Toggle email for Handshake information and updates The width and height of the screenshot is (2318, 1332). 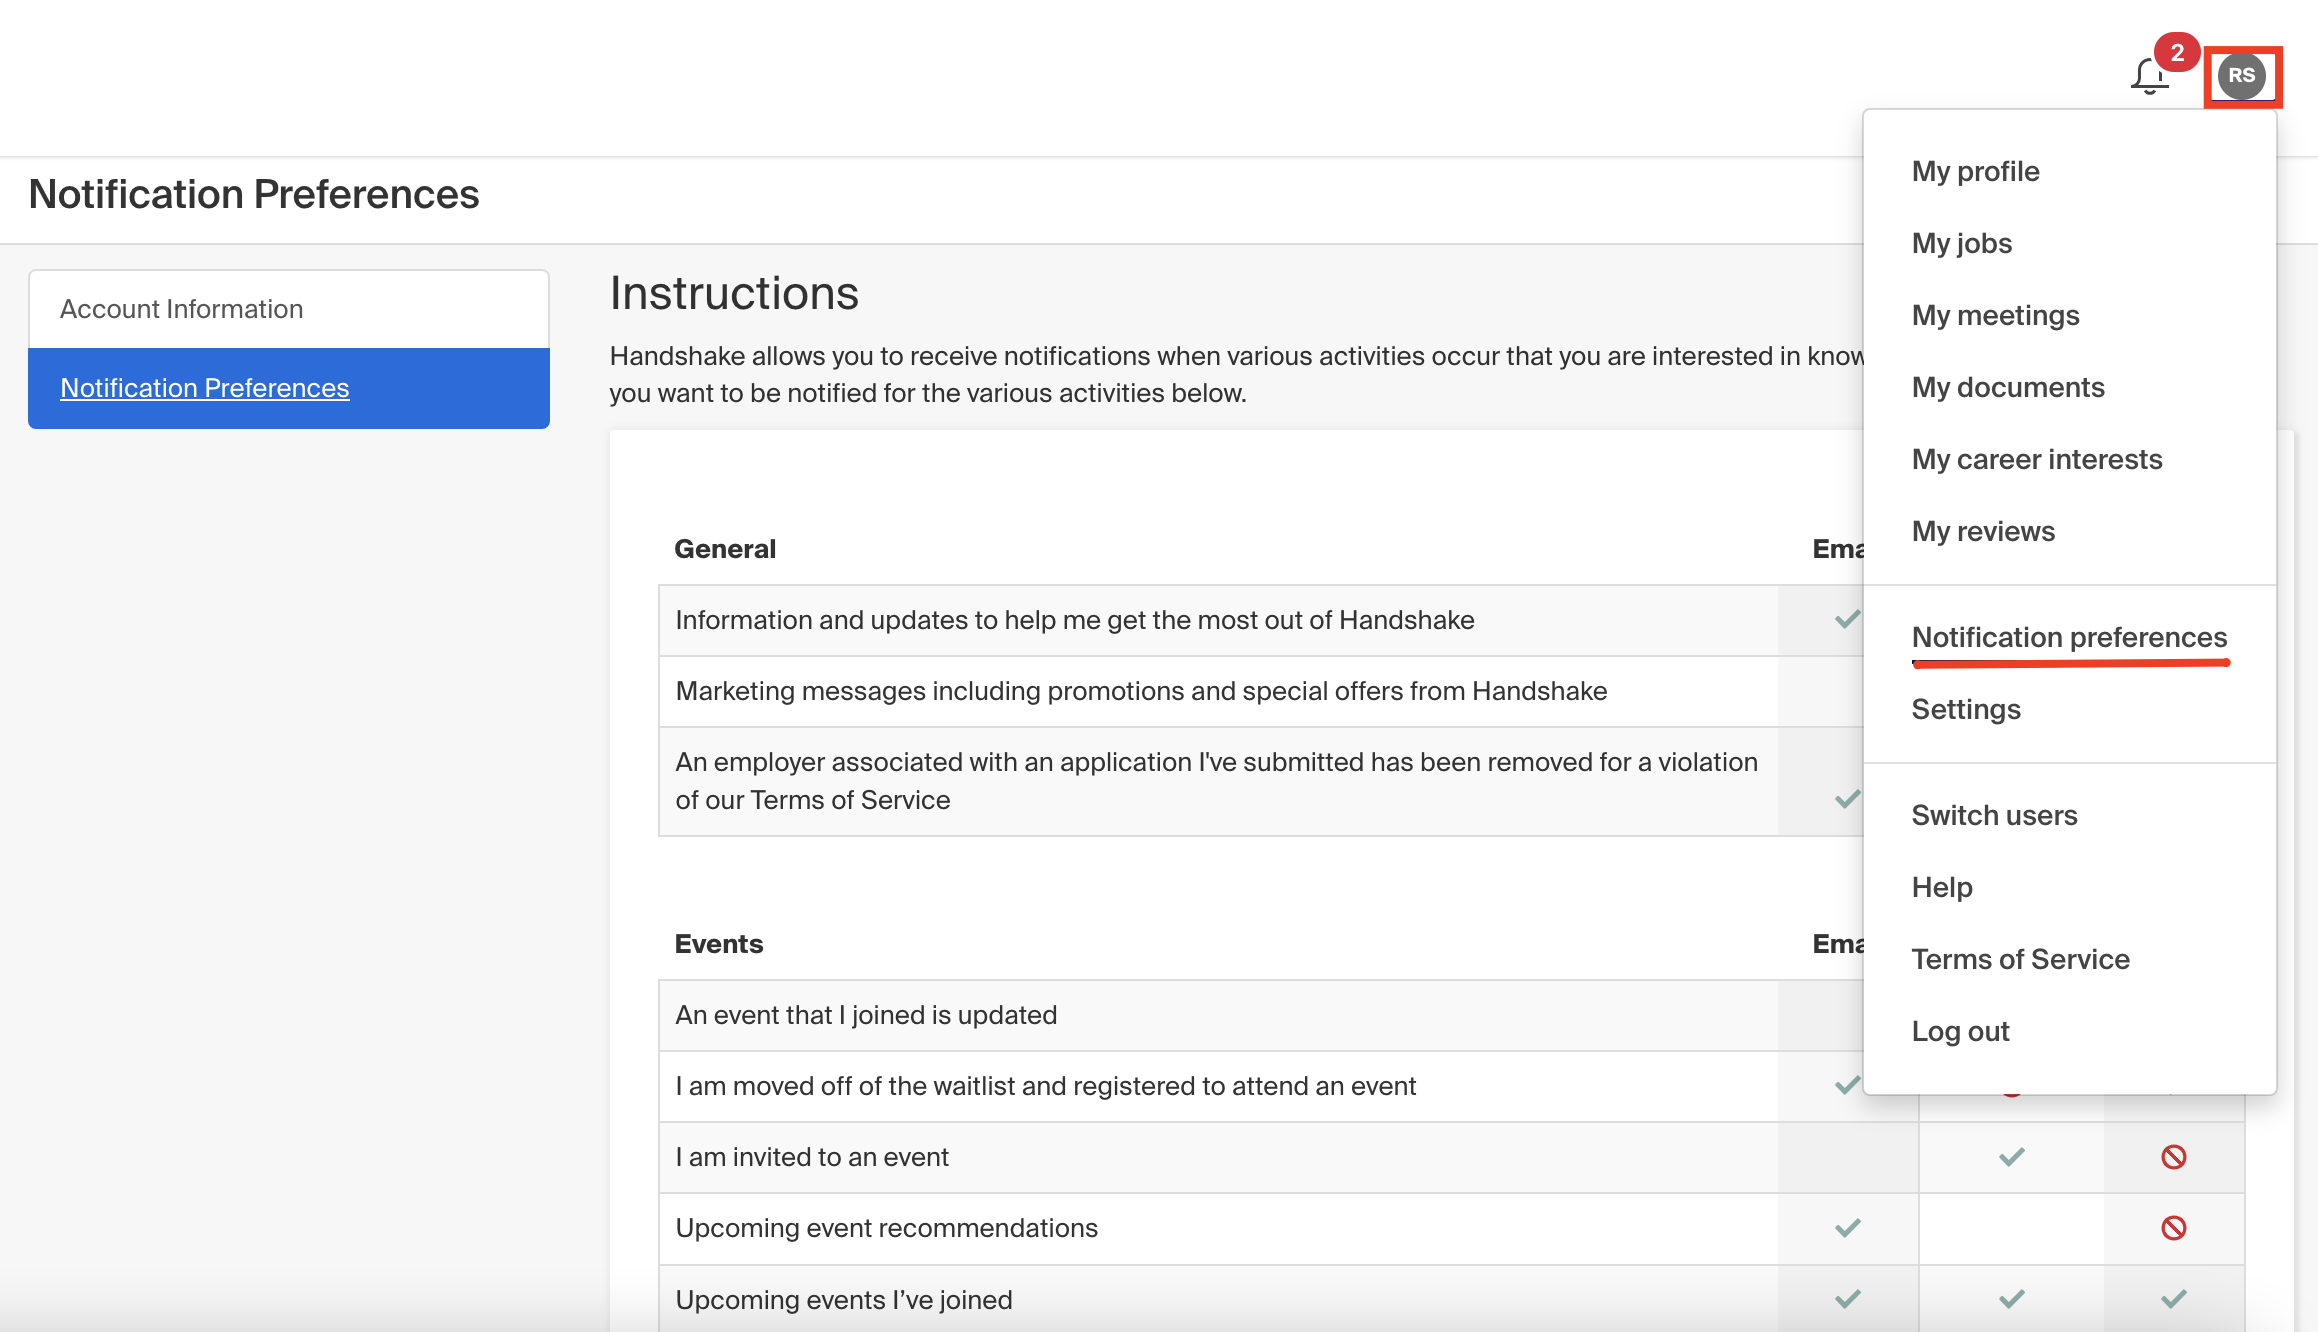pyautogui.click(x=1845, y=620)
